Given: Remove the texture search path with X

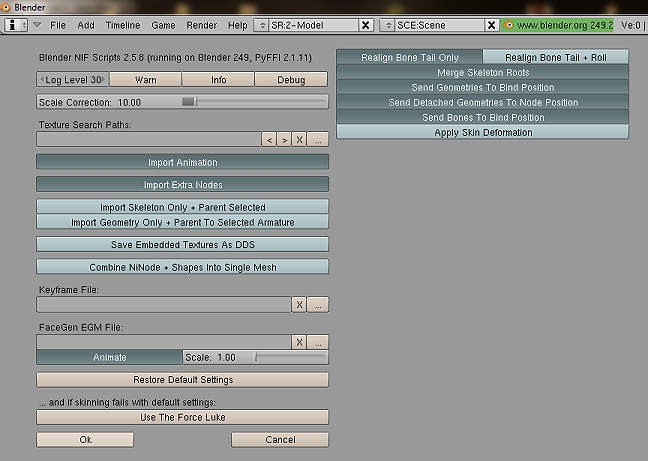Looking at the screenshot, I should pyautogui.click(x=299, y=140).
